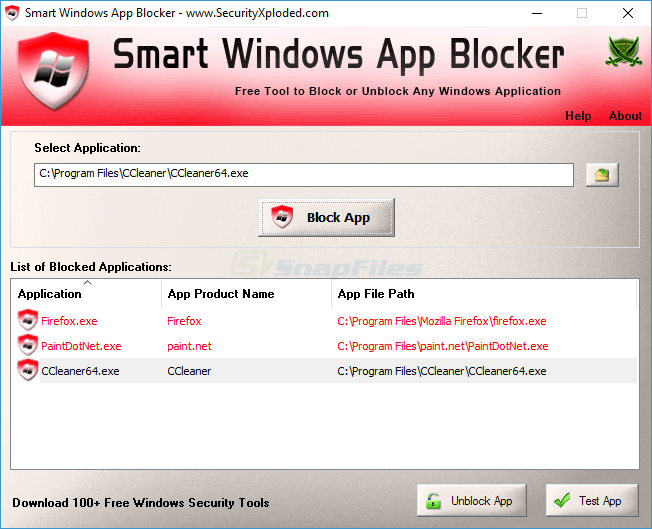Click the SecurityXploded crossed-swords logo
The width and height of the screenshot is (652, 529).
coord(623,51)
